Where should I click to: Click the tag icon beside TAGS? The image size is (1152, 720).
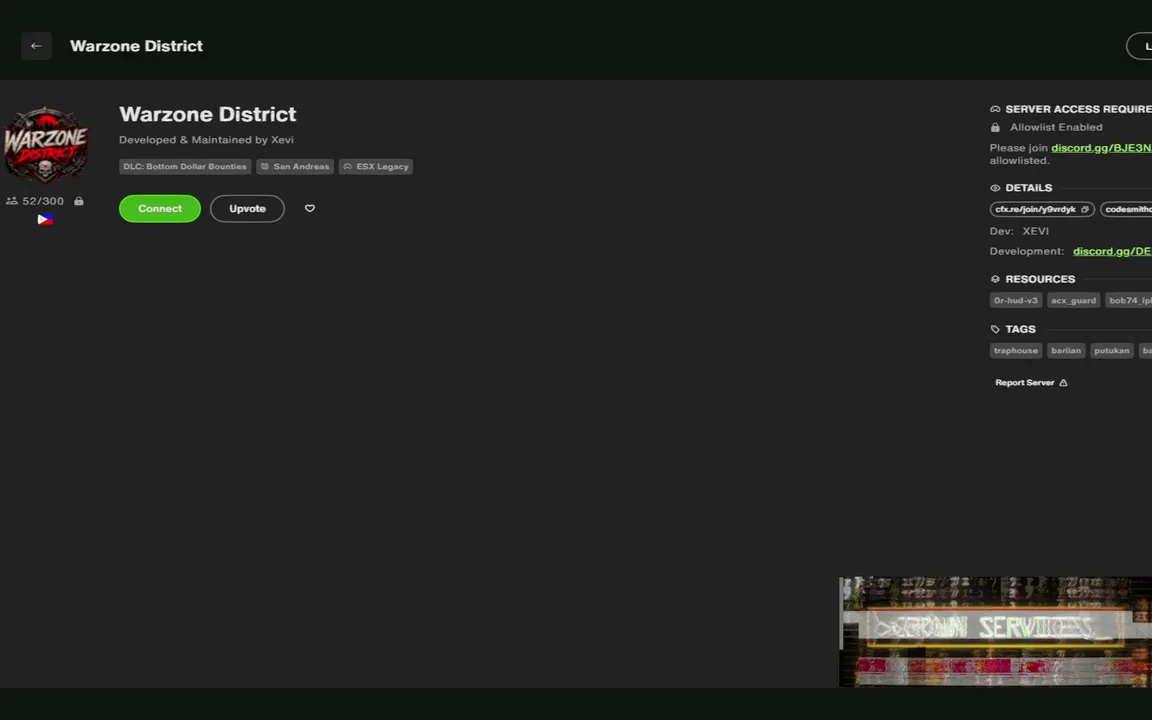pyautogui.click(x=996, y=329)
